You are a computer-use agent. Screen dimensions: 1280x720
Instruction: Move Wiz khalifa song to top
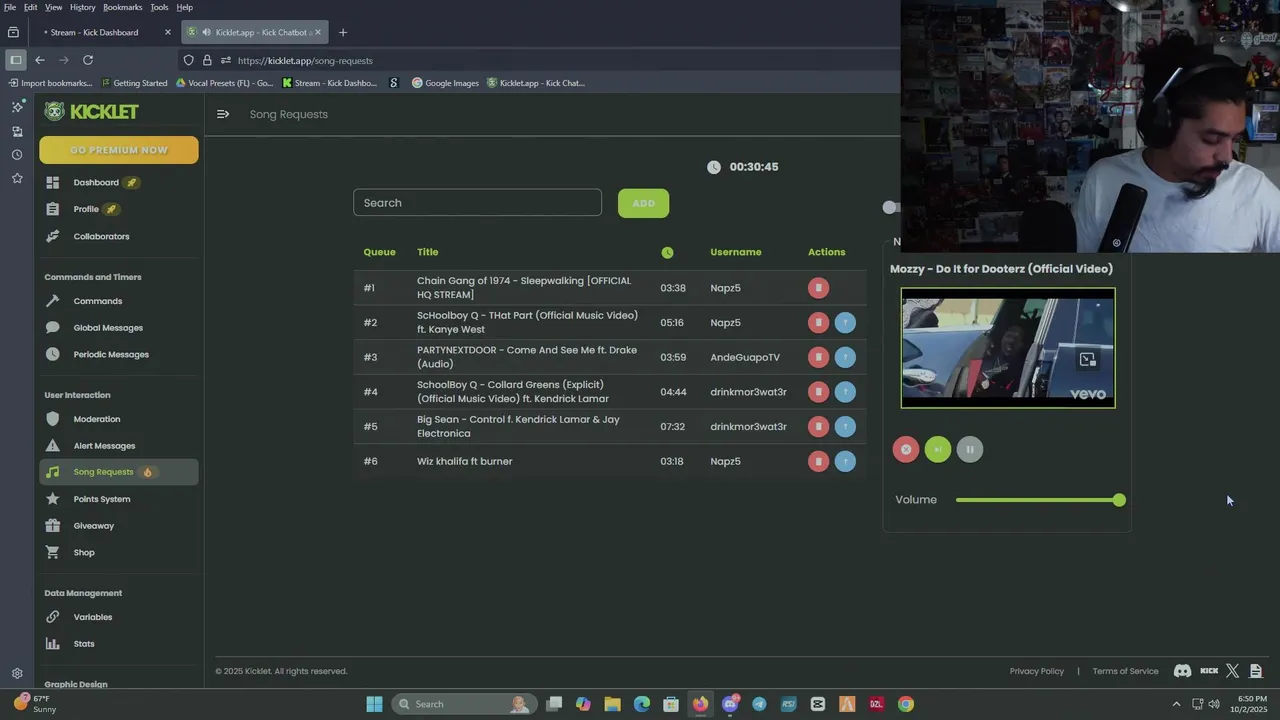tap(845, 461)
